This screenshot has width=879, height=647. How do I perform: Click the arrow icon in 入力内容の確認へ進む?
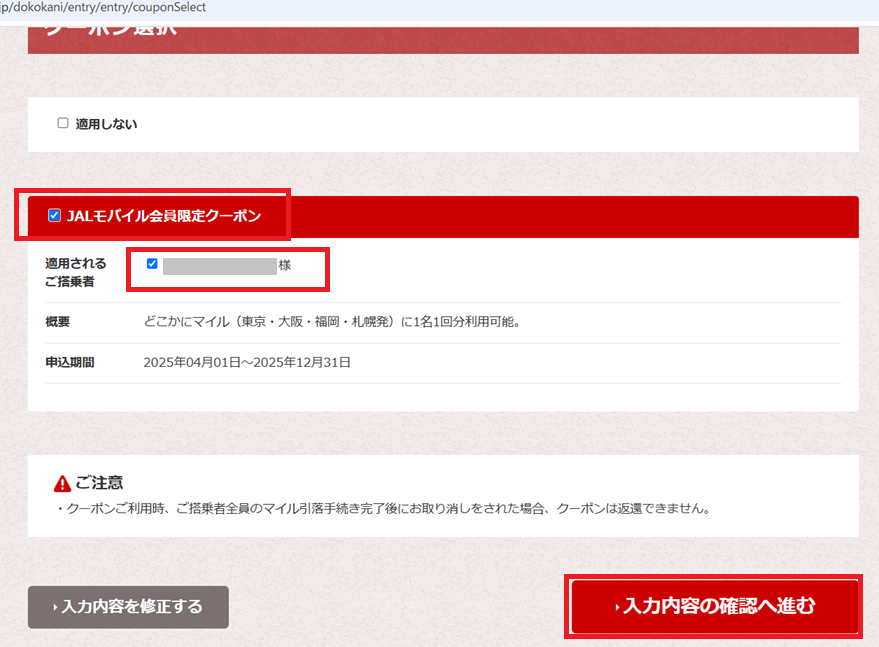coord(617,607)
